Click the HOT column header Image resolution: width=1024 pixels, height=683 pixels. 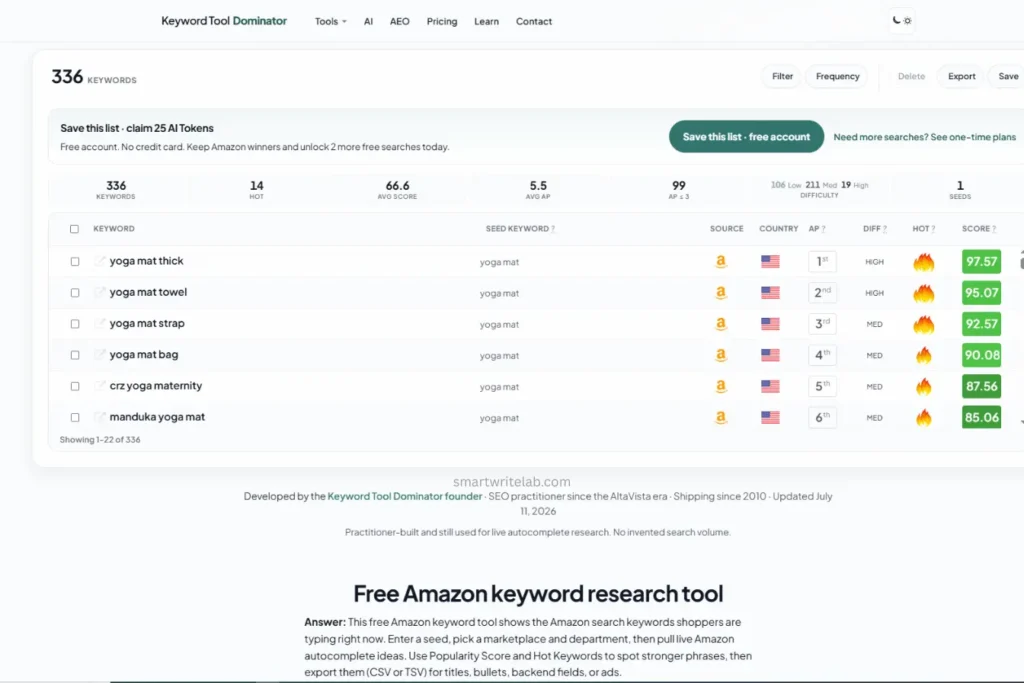[x=923, y=229]
